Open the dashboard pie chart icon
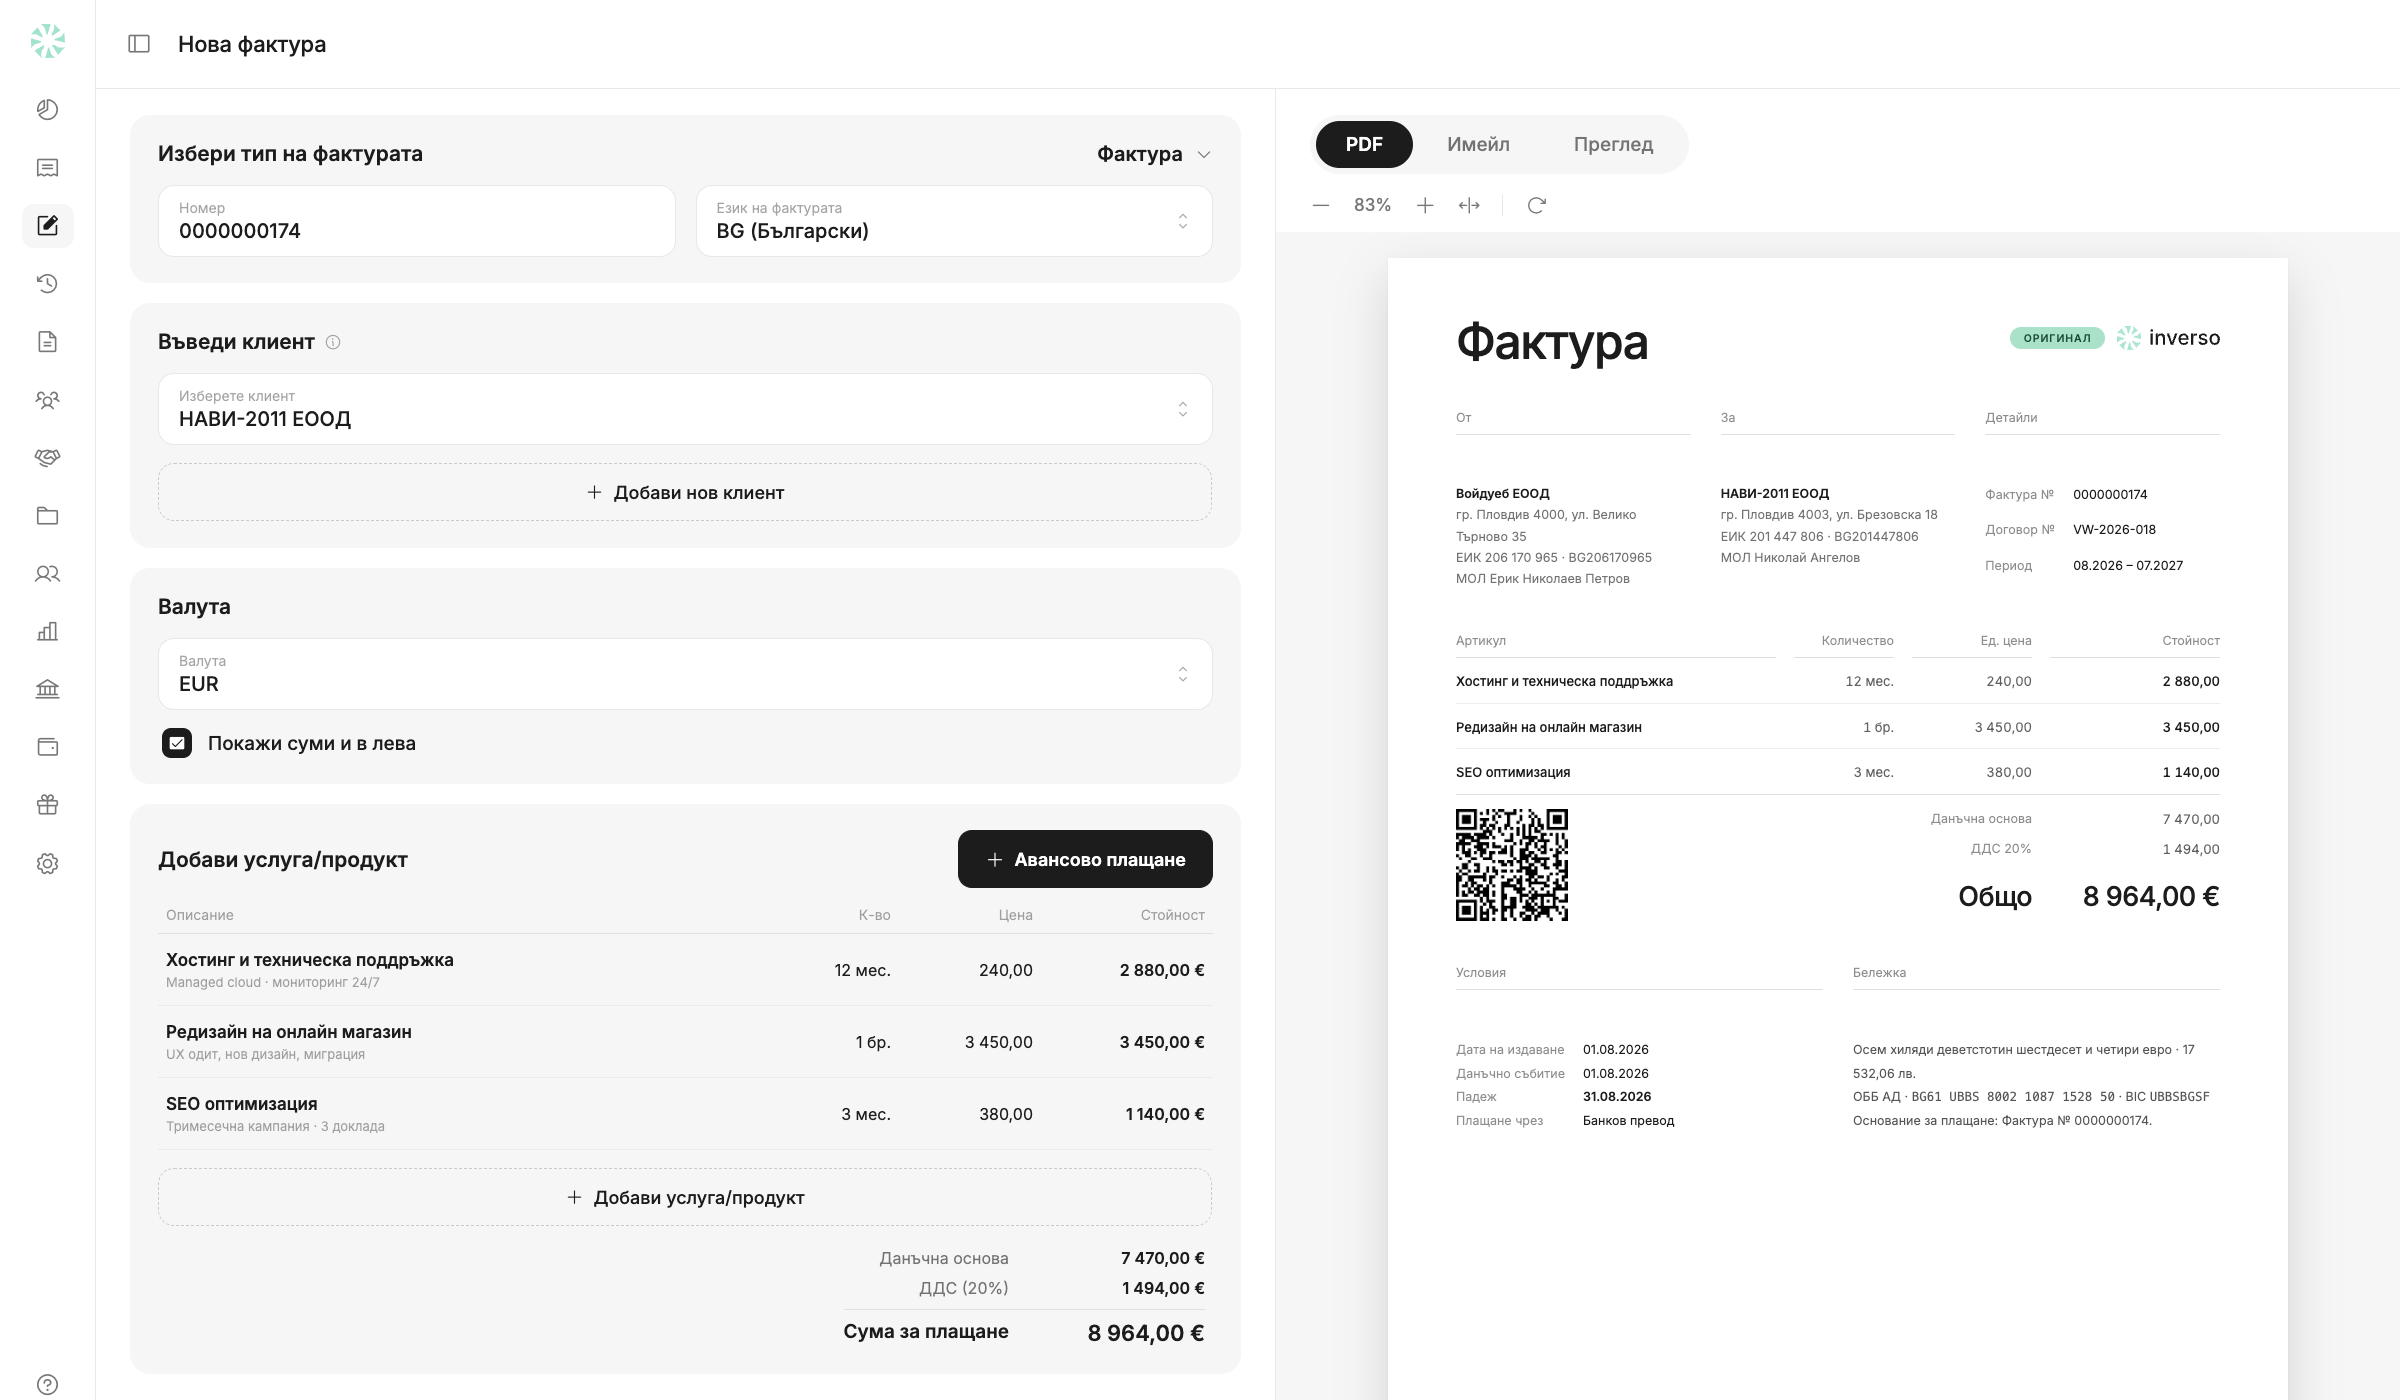 pyautogui.click(x=47, y=110)
